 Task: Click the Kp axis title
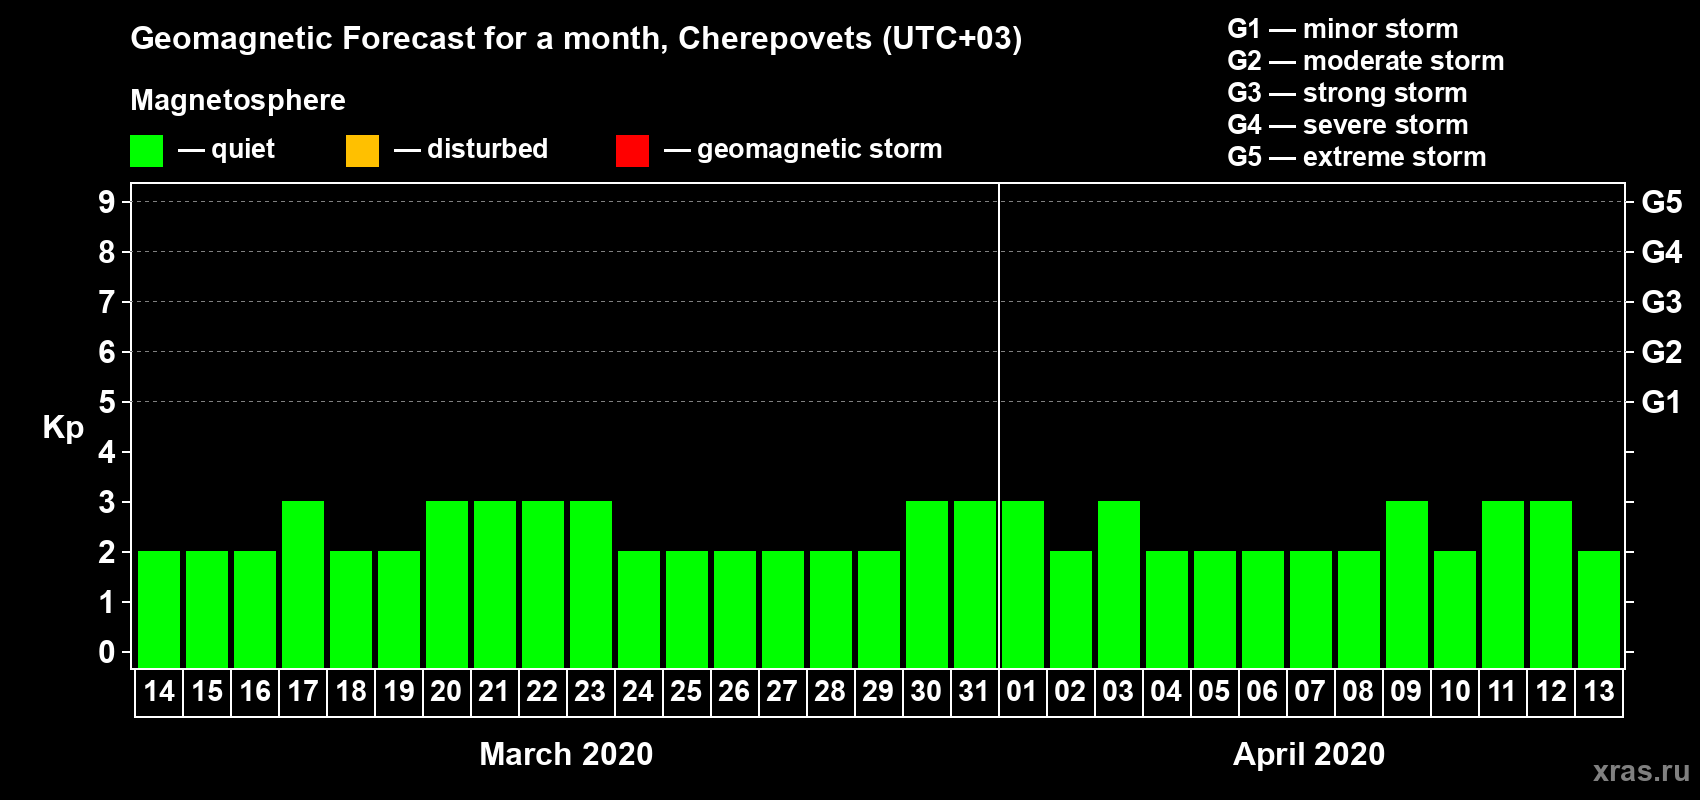point(63,428)
